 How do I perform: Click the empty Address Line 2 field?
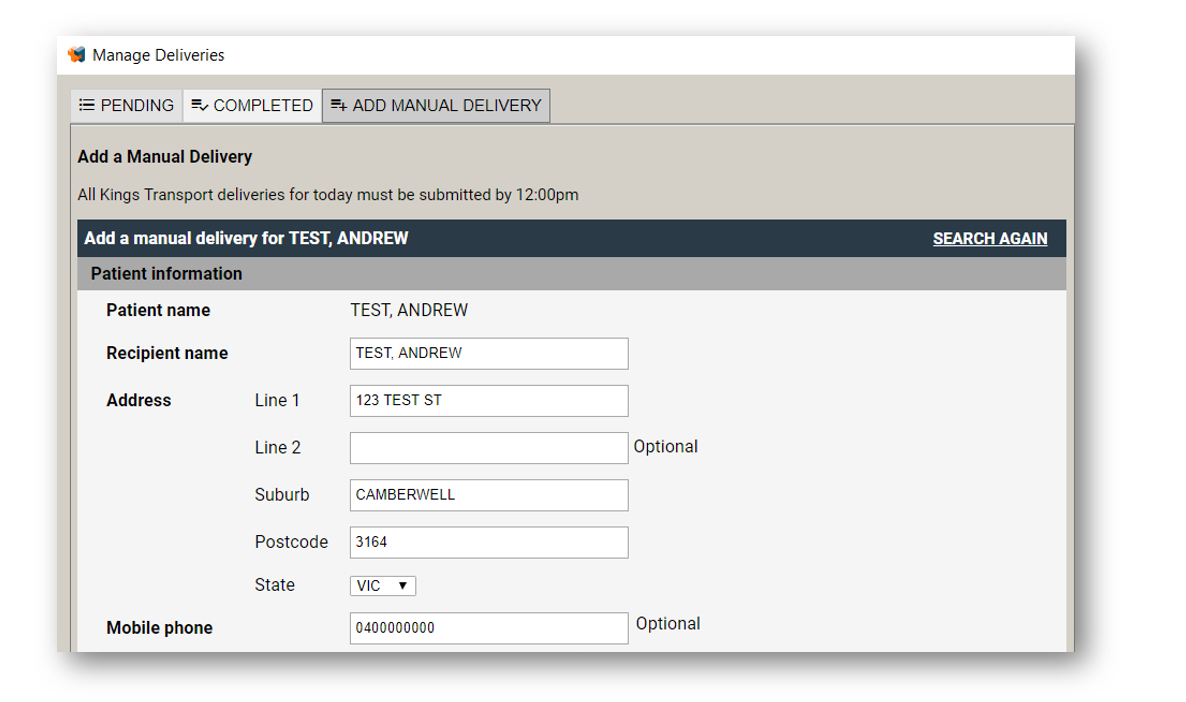489,448
